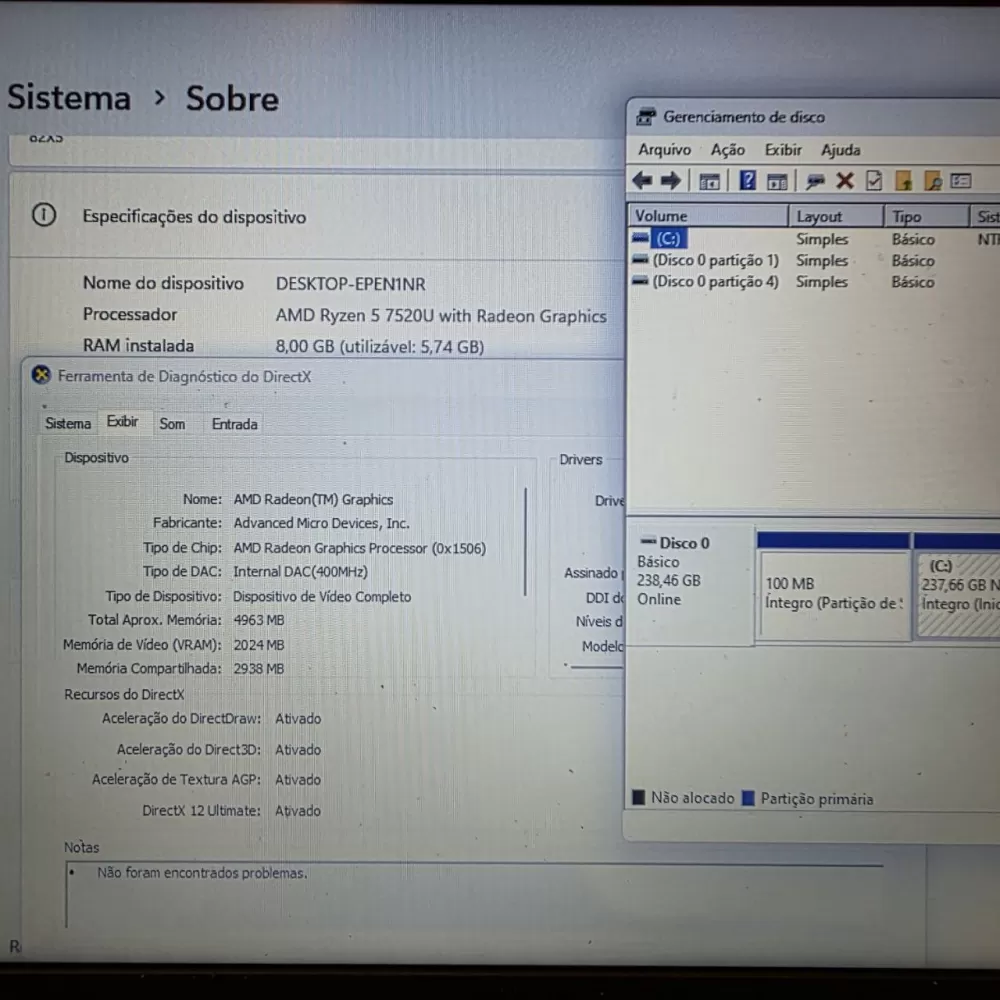The image size is (1000, 1000).
Task: Click the checkmark document properties icon
Action: (x=874, y=181)
